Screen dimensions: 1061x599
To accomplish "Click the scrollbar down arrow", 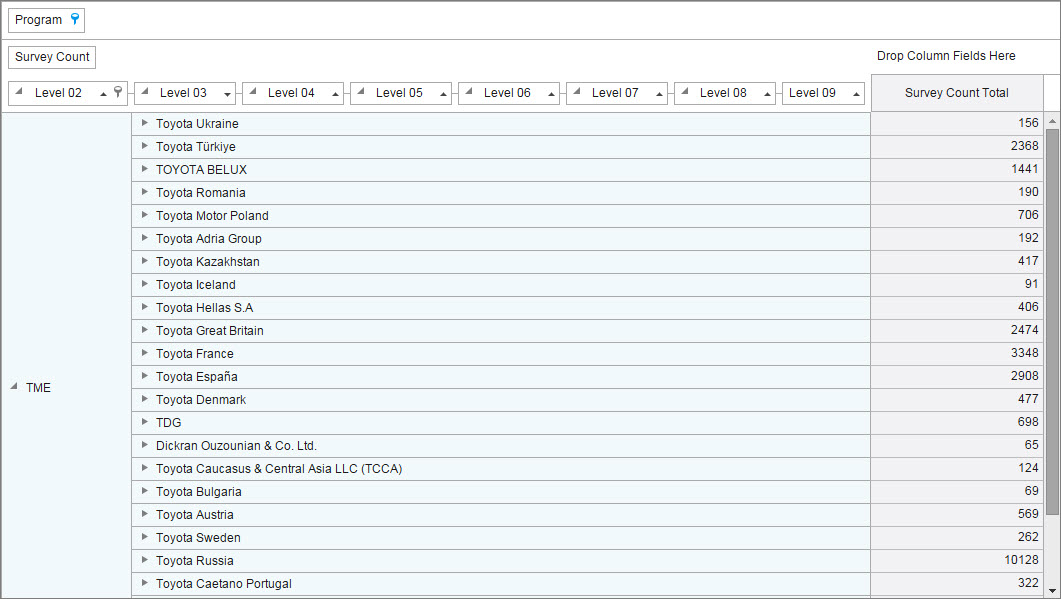I will 1052,591.
